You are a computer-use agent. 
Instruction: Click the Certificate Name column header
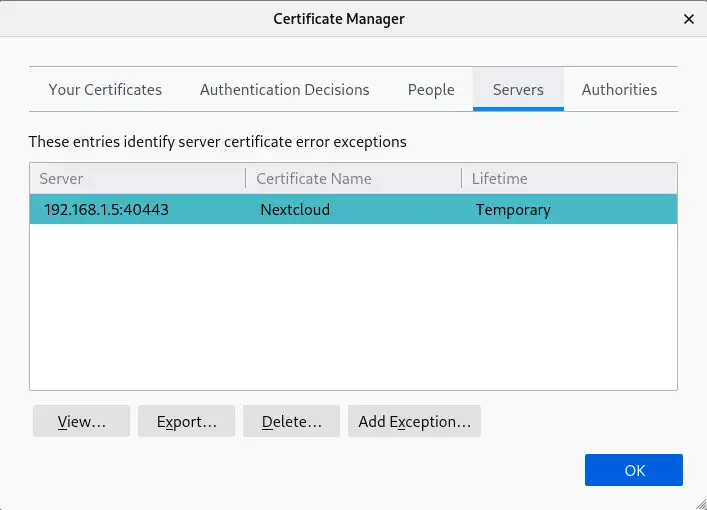tap(352, 179)
